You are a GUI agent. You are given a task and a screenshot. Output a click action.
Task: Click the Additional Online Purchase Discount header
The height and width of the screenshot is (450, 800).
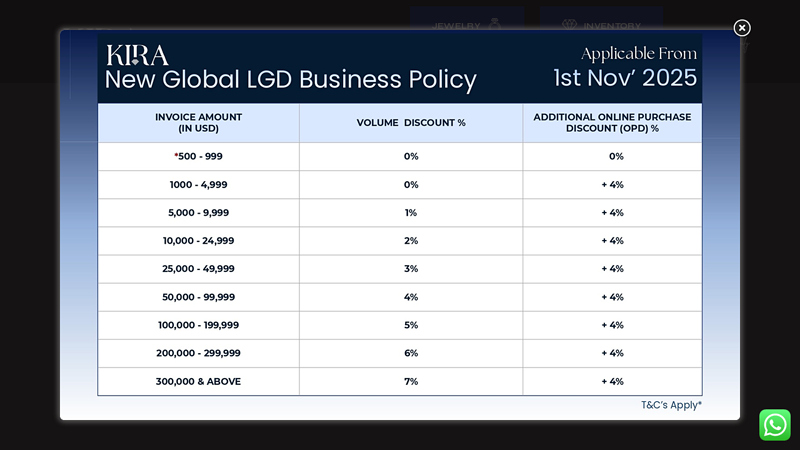612,123
